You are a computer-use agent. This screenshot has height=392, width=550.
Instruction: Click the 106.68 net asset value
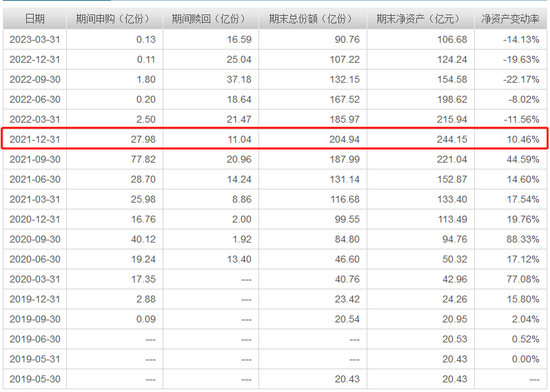click(452, 39)
